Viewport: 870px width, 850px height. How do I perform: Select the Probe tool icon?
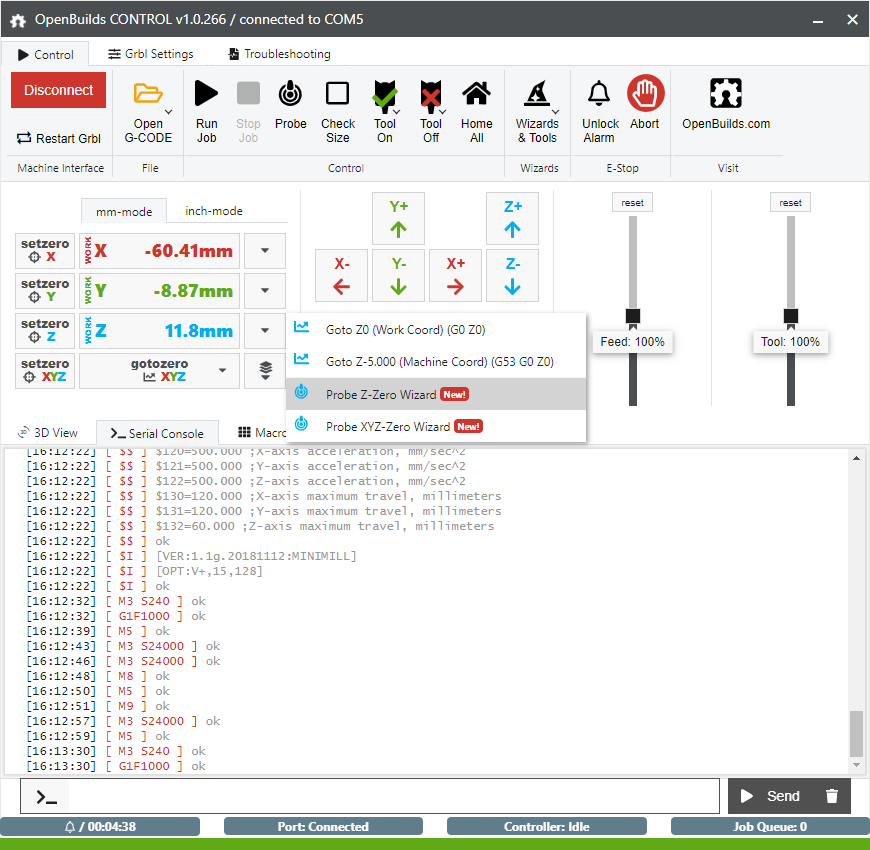[290, 105]
